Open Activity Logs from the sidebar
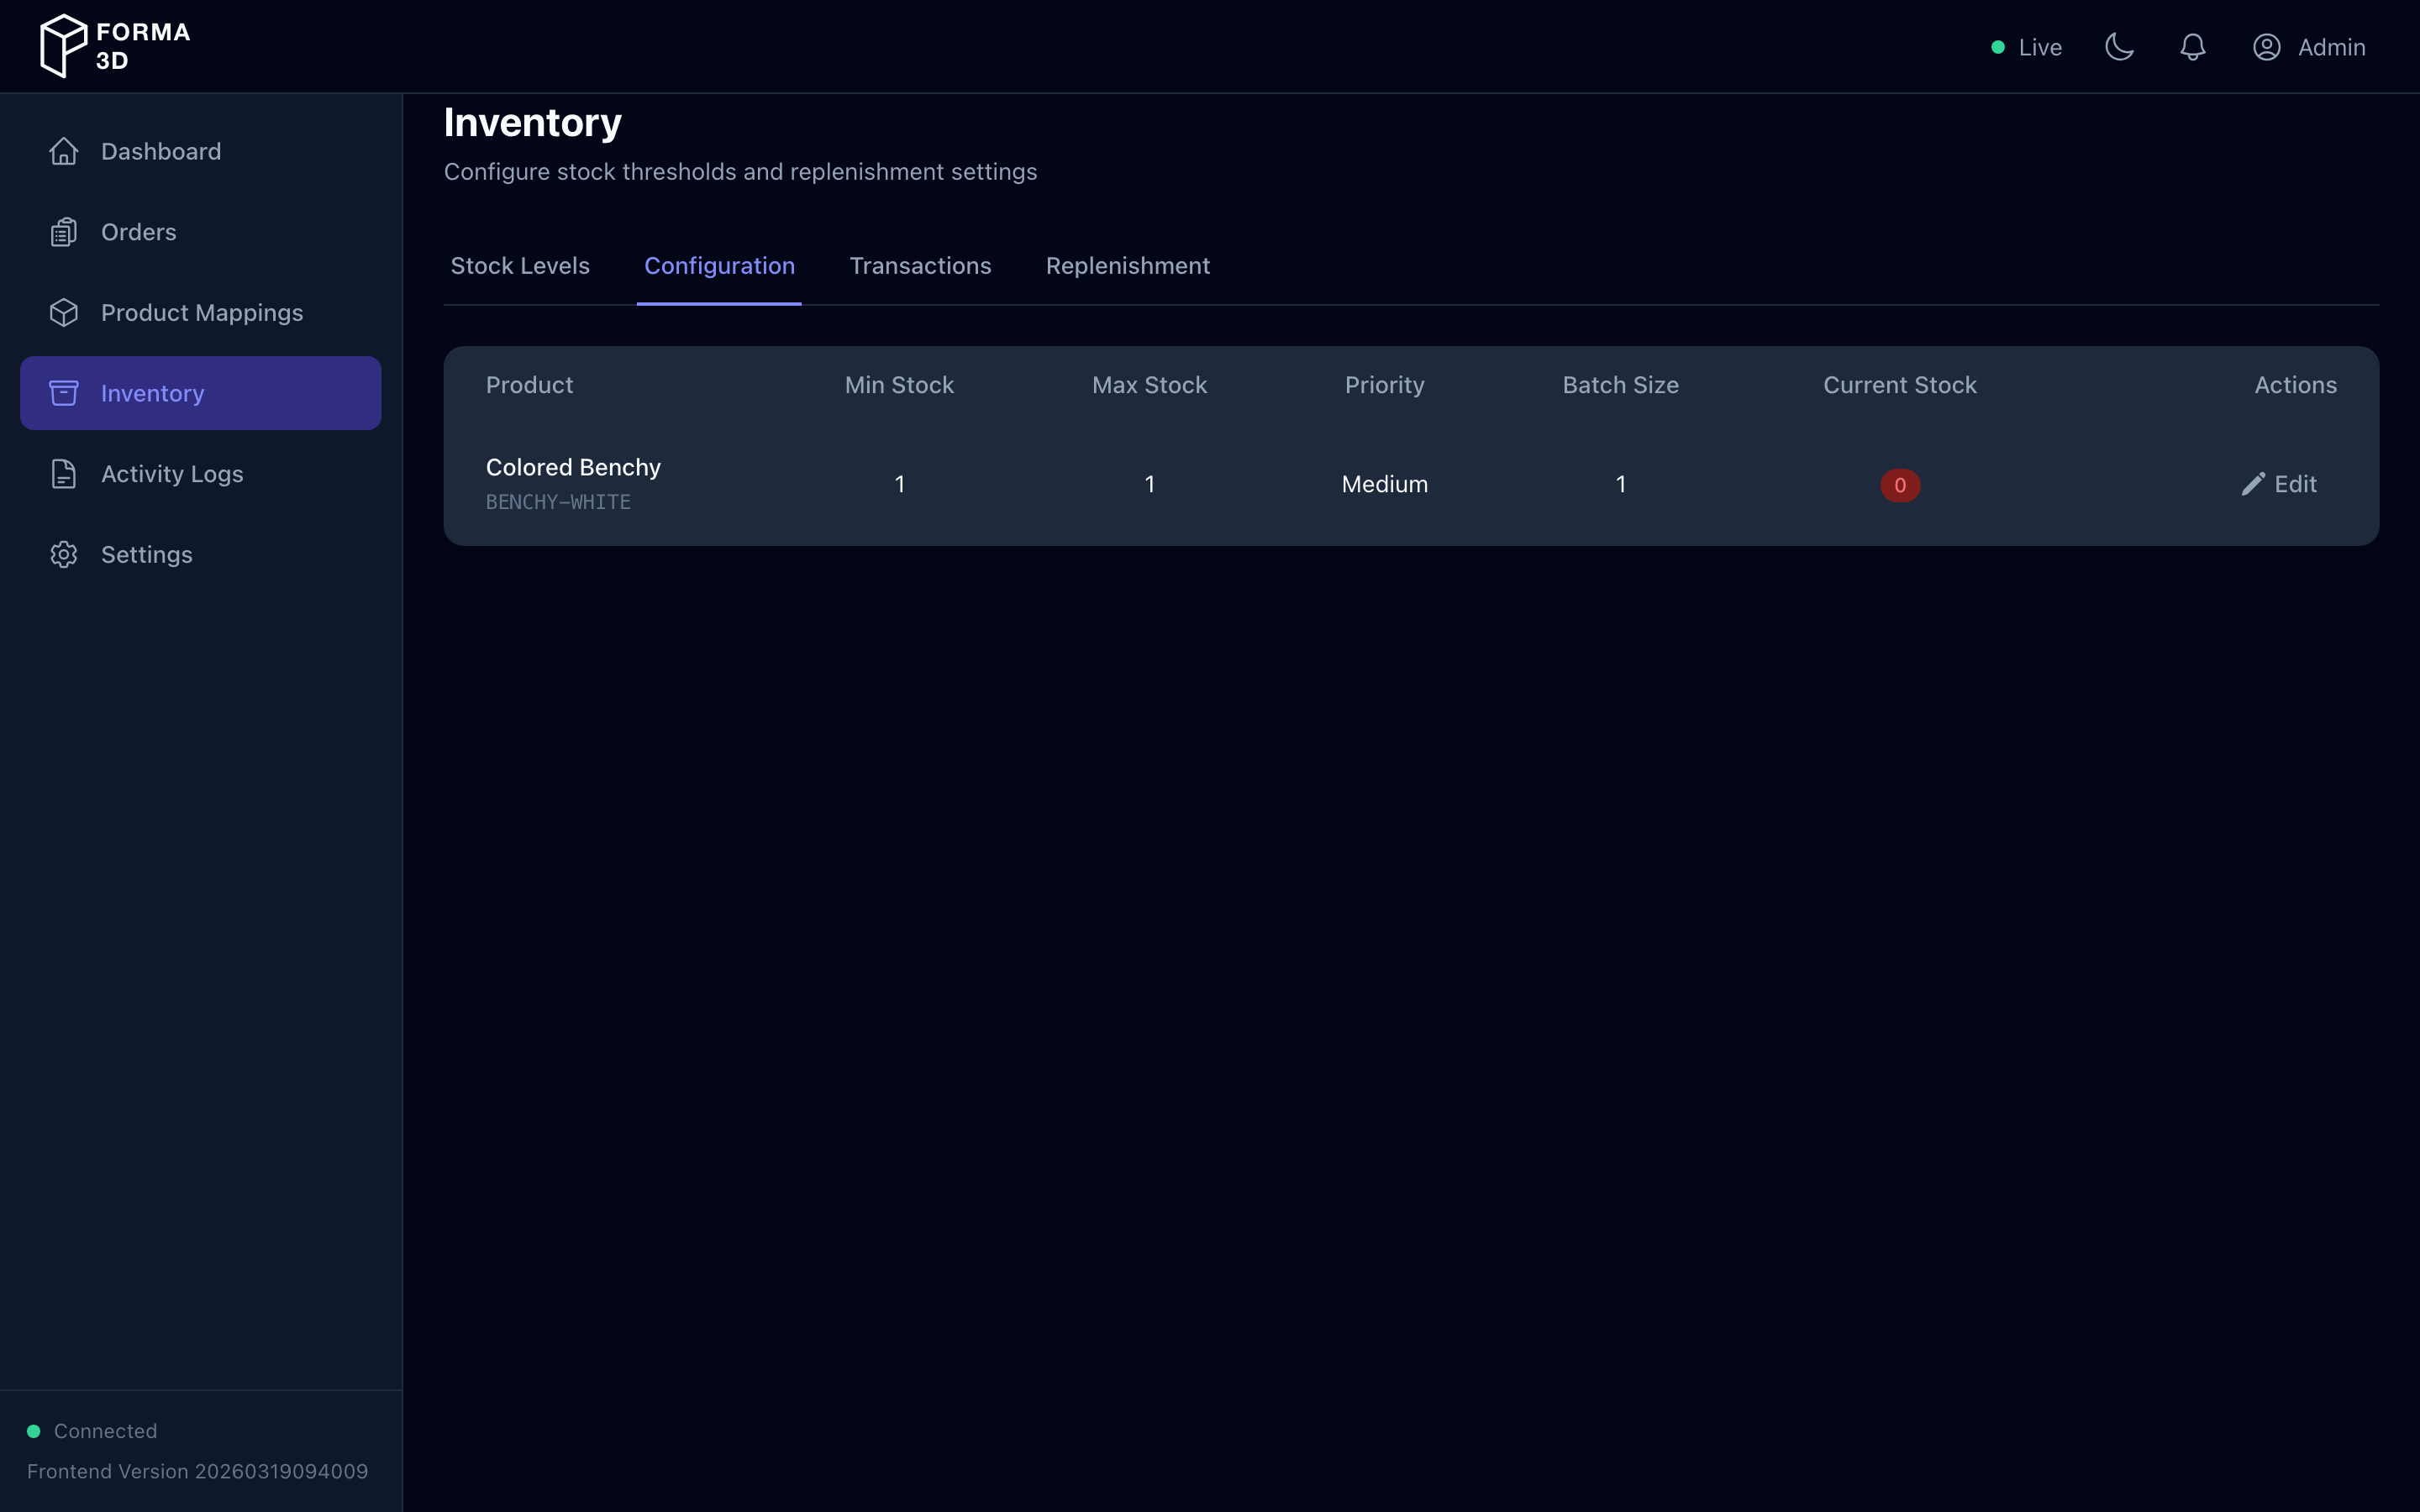The image size is (2420, 1512). click(172, 474)
